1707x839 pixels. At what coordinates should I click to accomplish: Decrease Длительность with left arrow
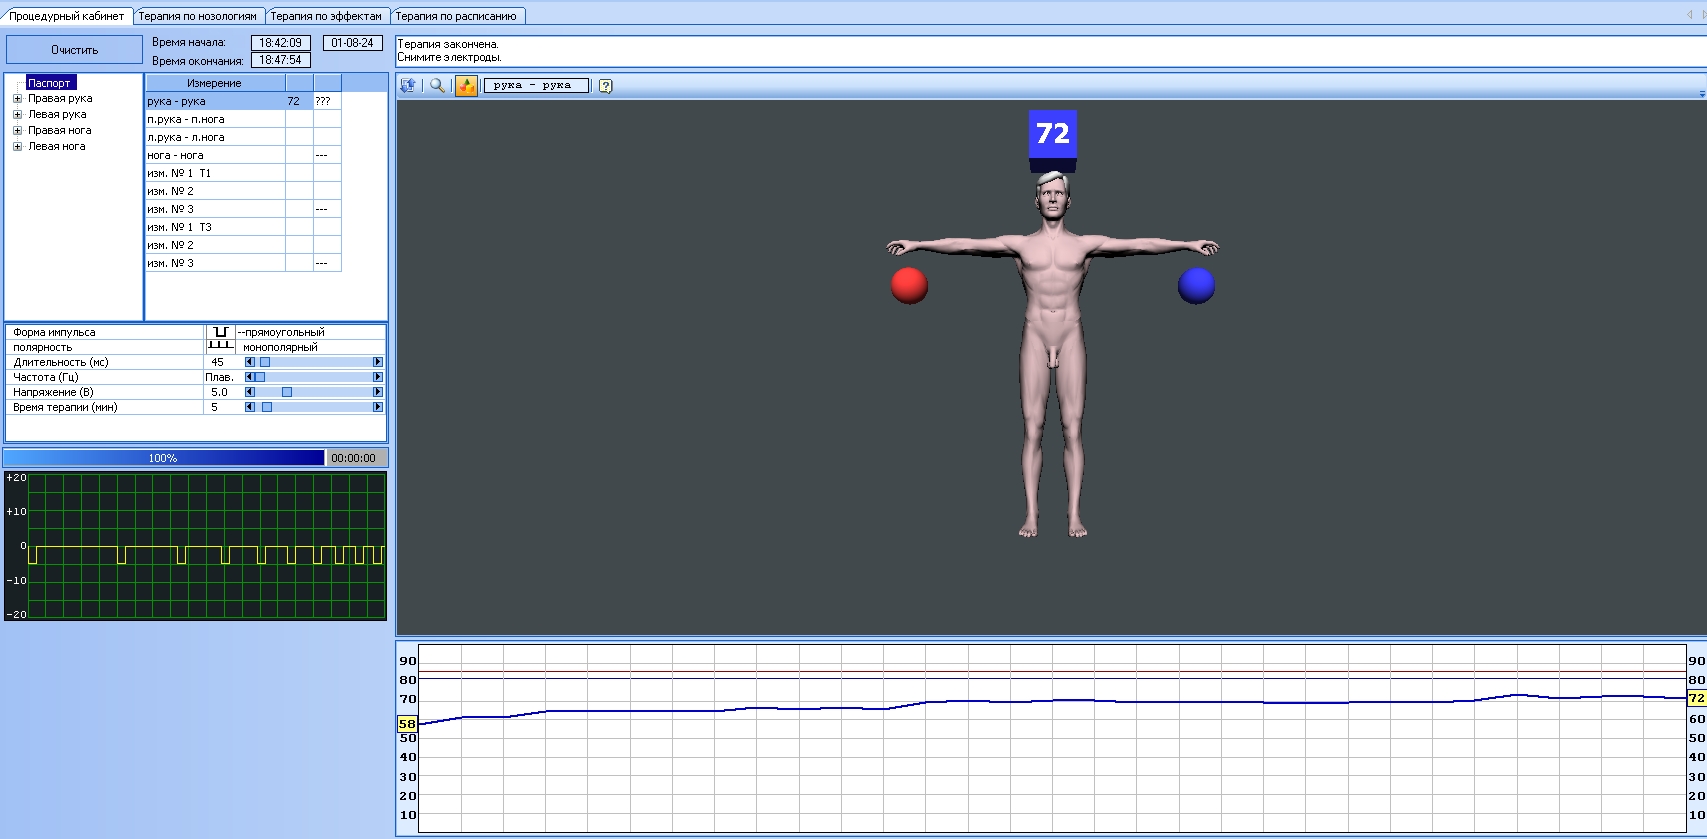250,362
